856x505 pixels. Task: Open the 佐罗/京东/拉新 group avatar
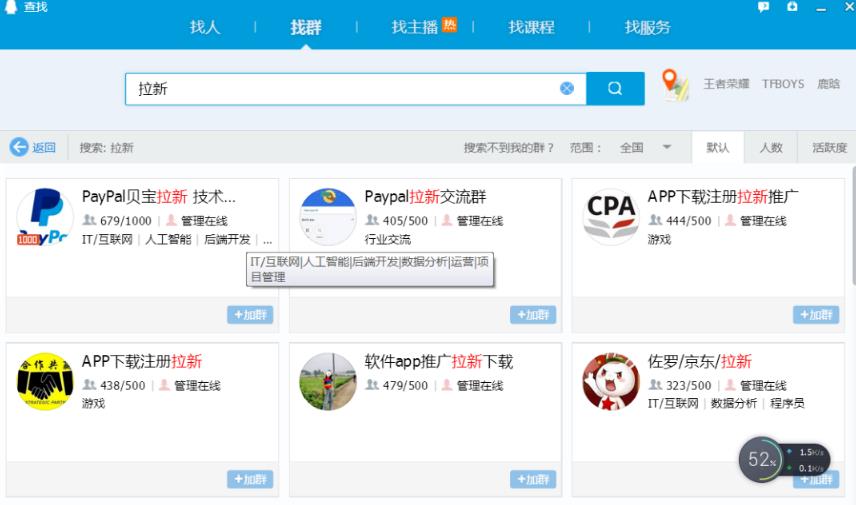[611, 381]
